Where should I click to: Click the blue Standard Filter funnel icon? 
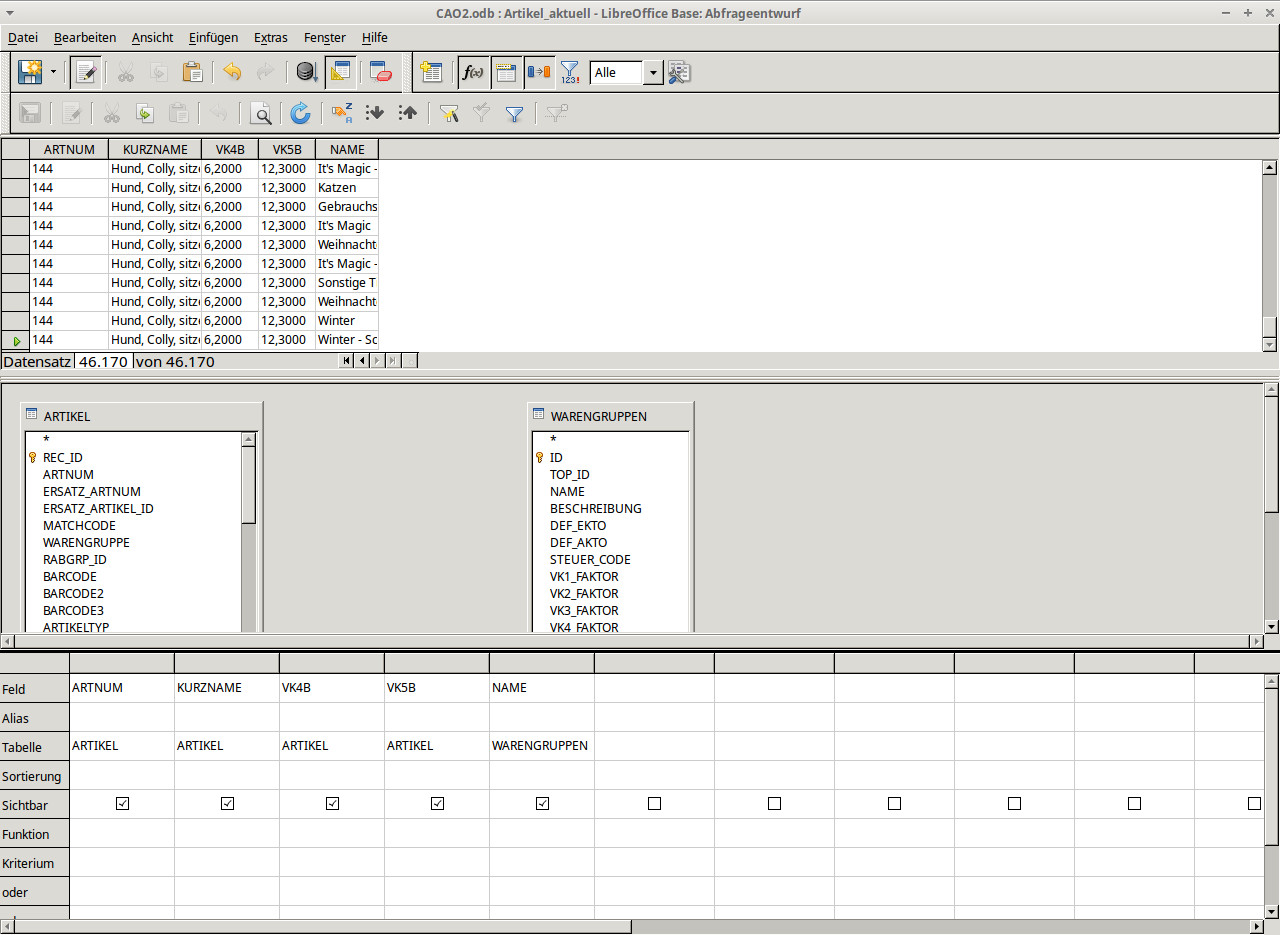coord(514,113)
